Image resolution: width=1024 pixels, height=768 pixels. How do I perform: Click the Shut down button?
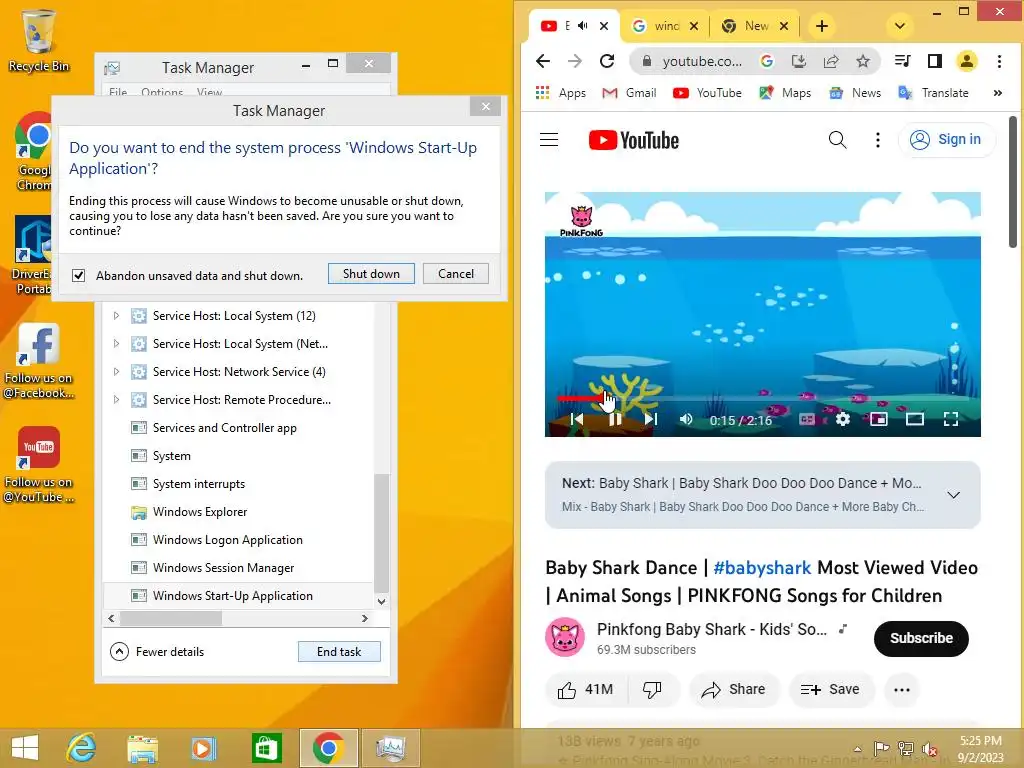pos(371,274)
